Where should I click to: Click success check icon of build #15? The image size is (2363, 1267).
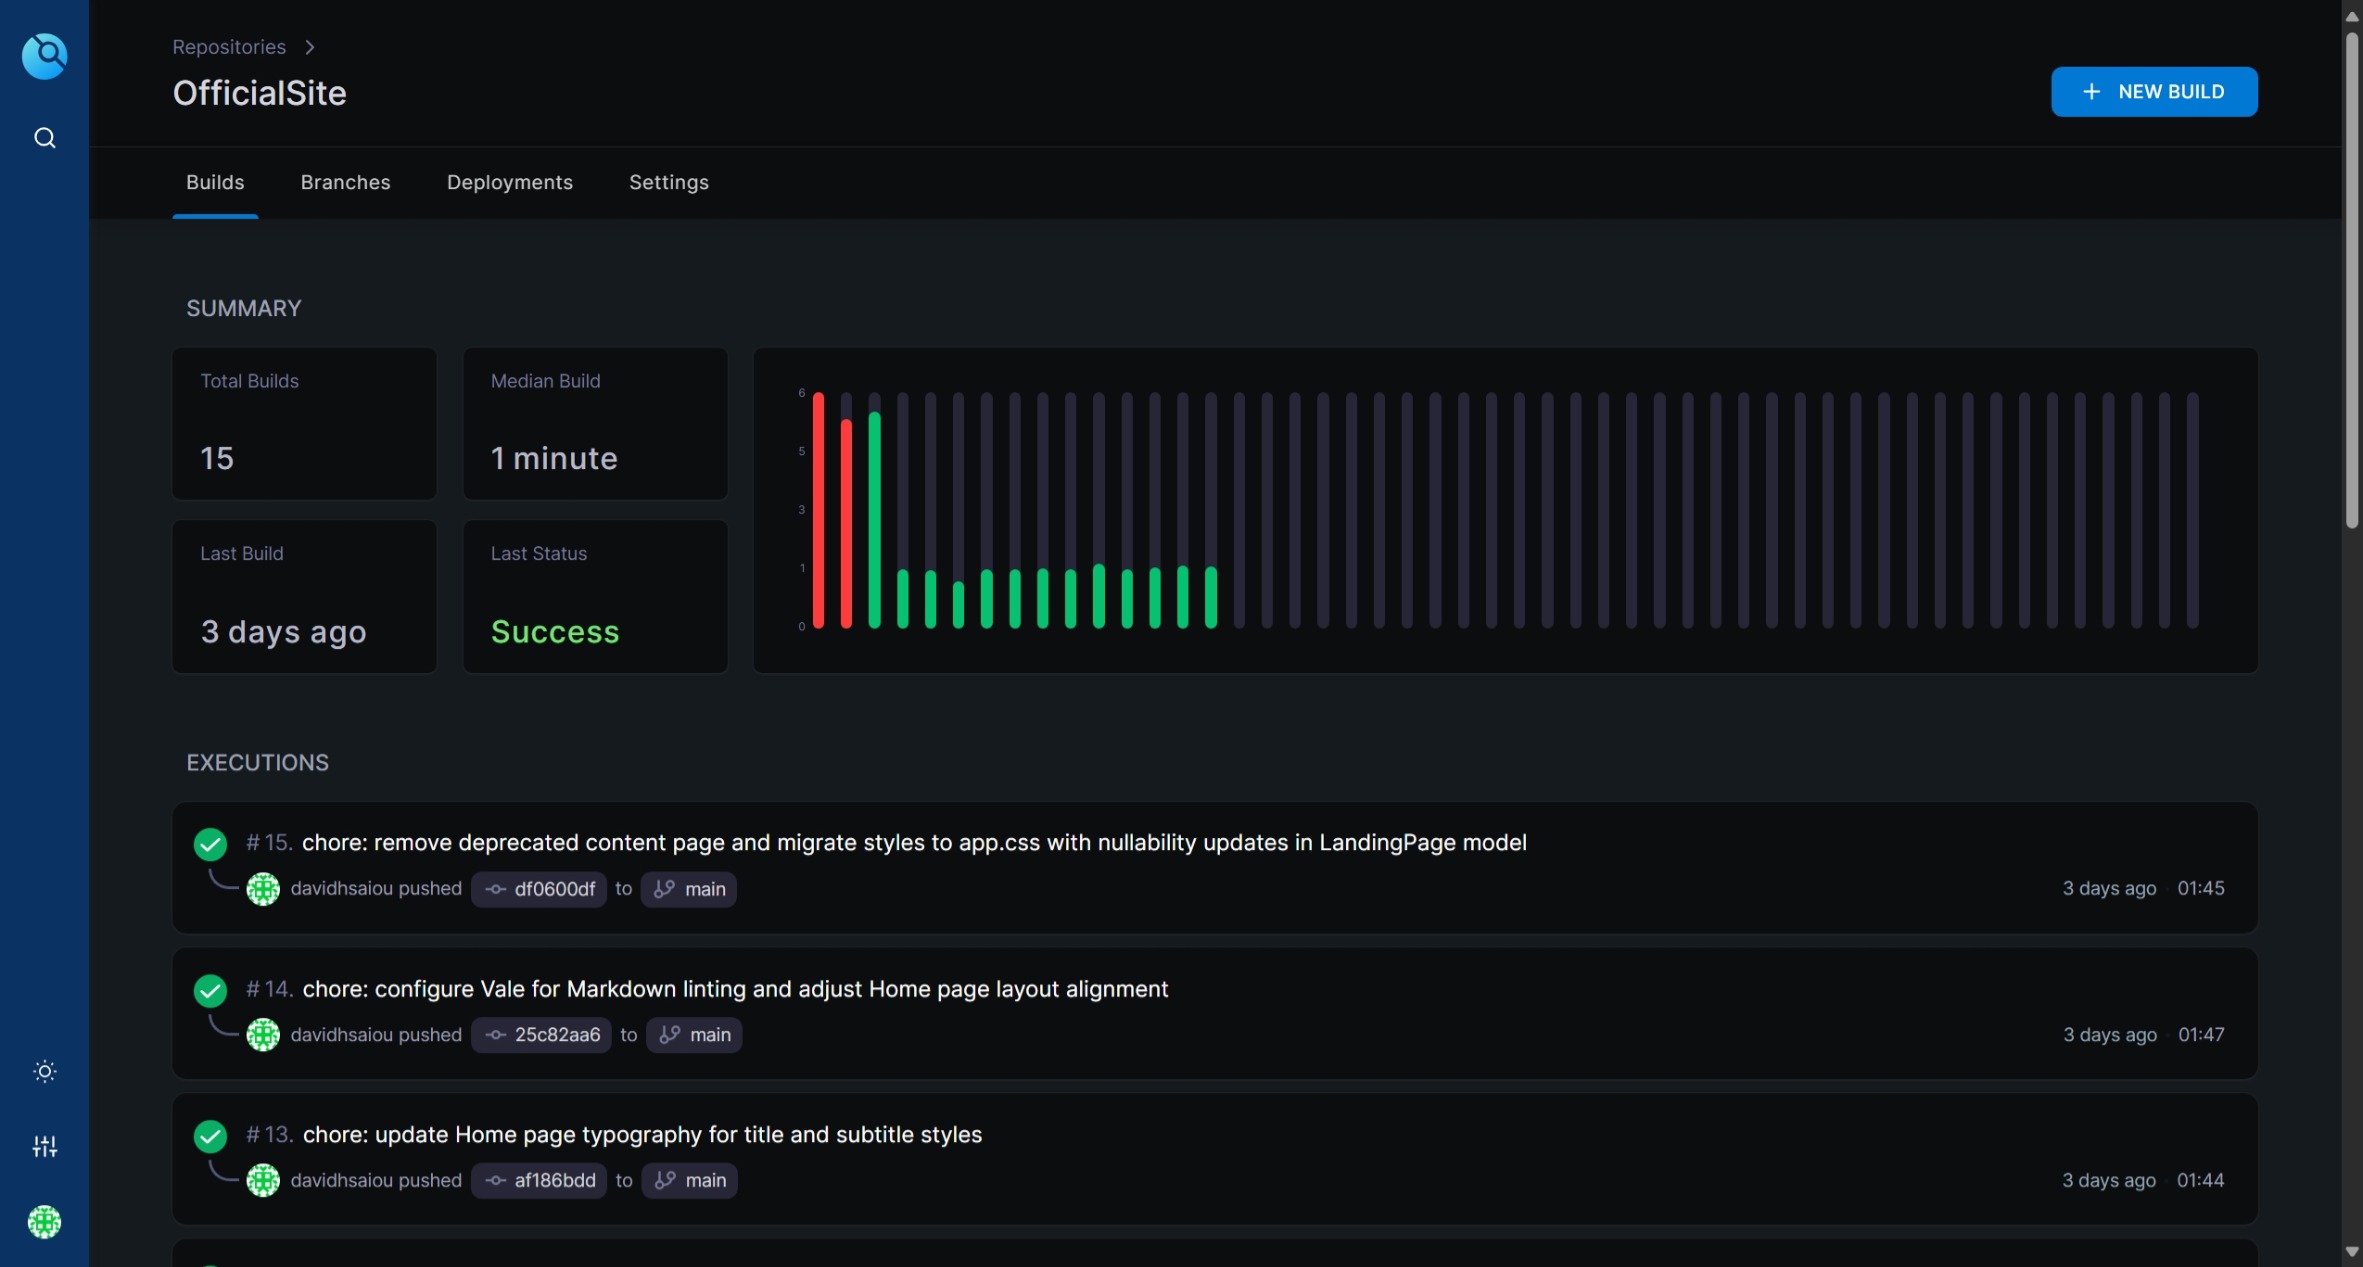(x=210, y=844)
